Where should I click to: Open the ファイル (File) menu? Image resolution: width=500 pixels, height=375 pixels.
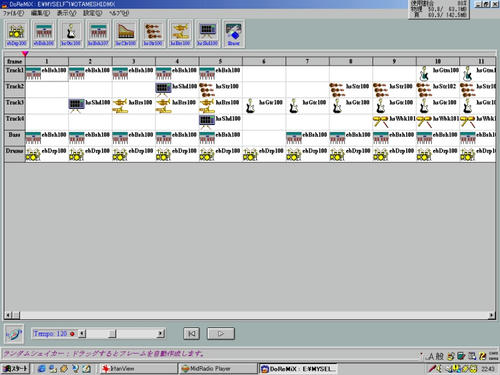pyautogui.click(x=13, y=13)
